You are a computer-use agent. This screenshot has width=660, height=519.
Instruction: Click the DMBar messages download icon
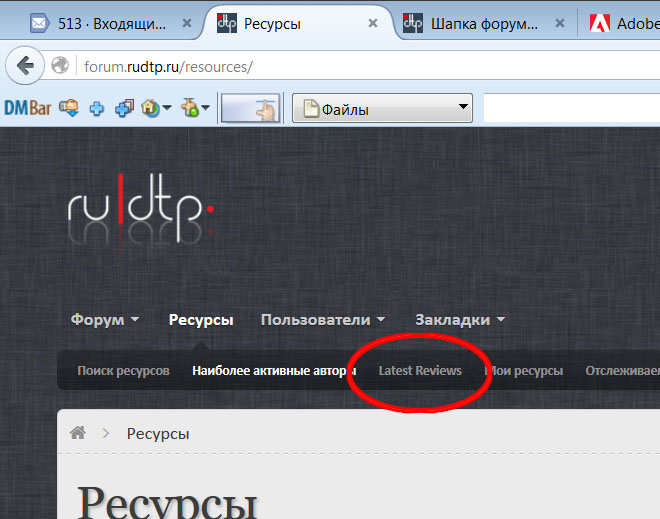69,108
